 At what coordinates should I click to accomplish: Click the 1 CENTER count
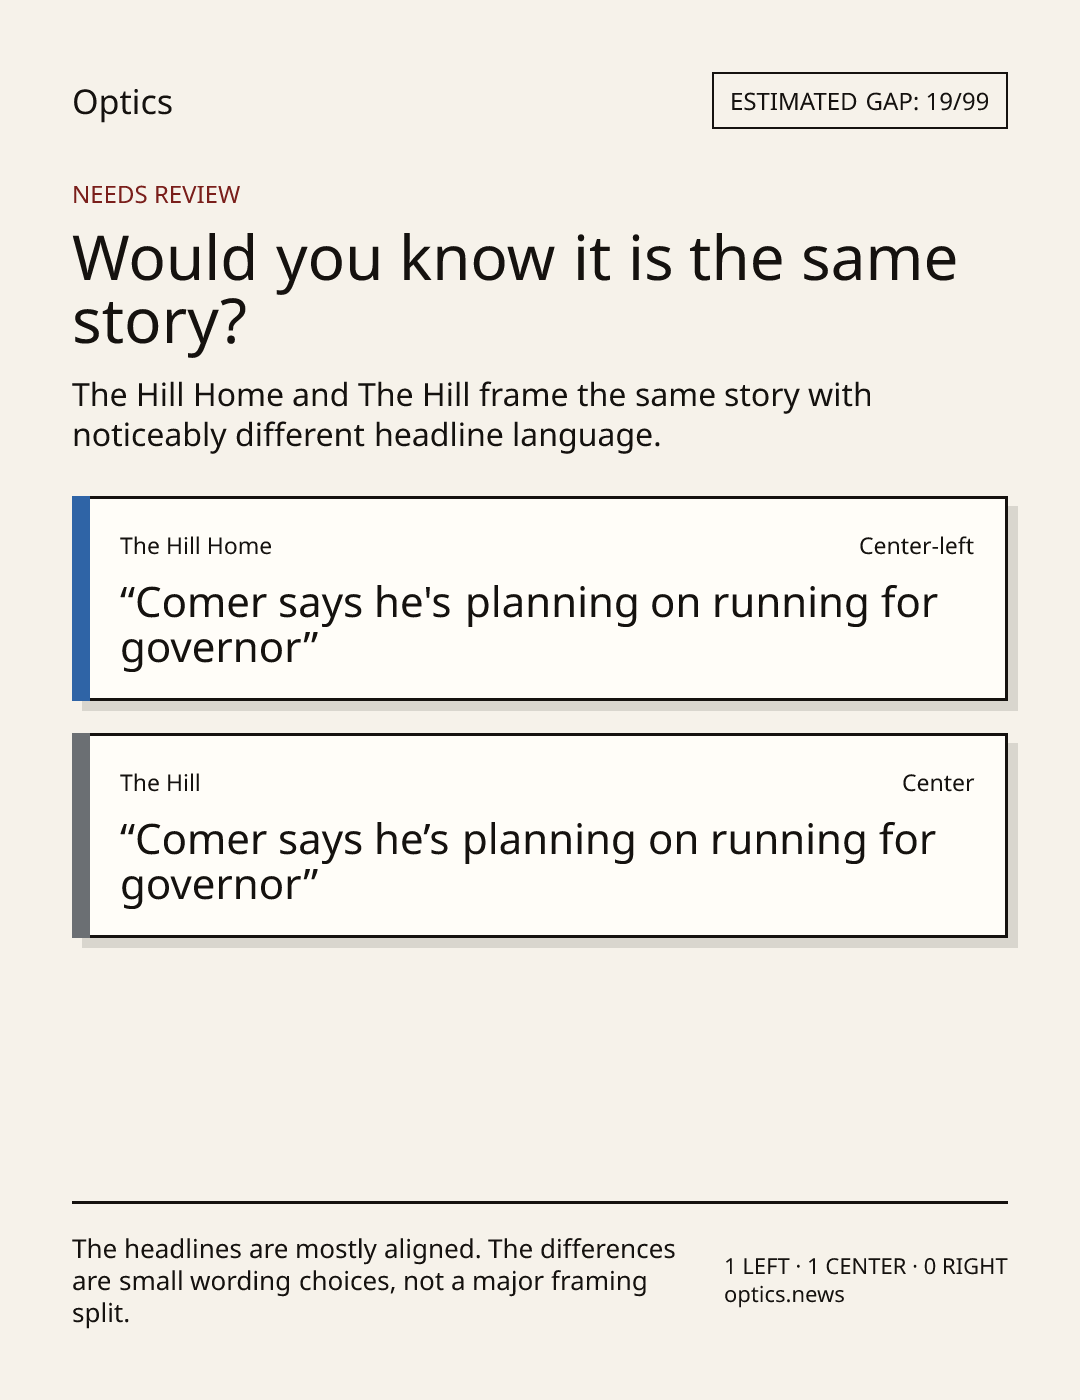pyautogui.click(x=857, y=1267)
